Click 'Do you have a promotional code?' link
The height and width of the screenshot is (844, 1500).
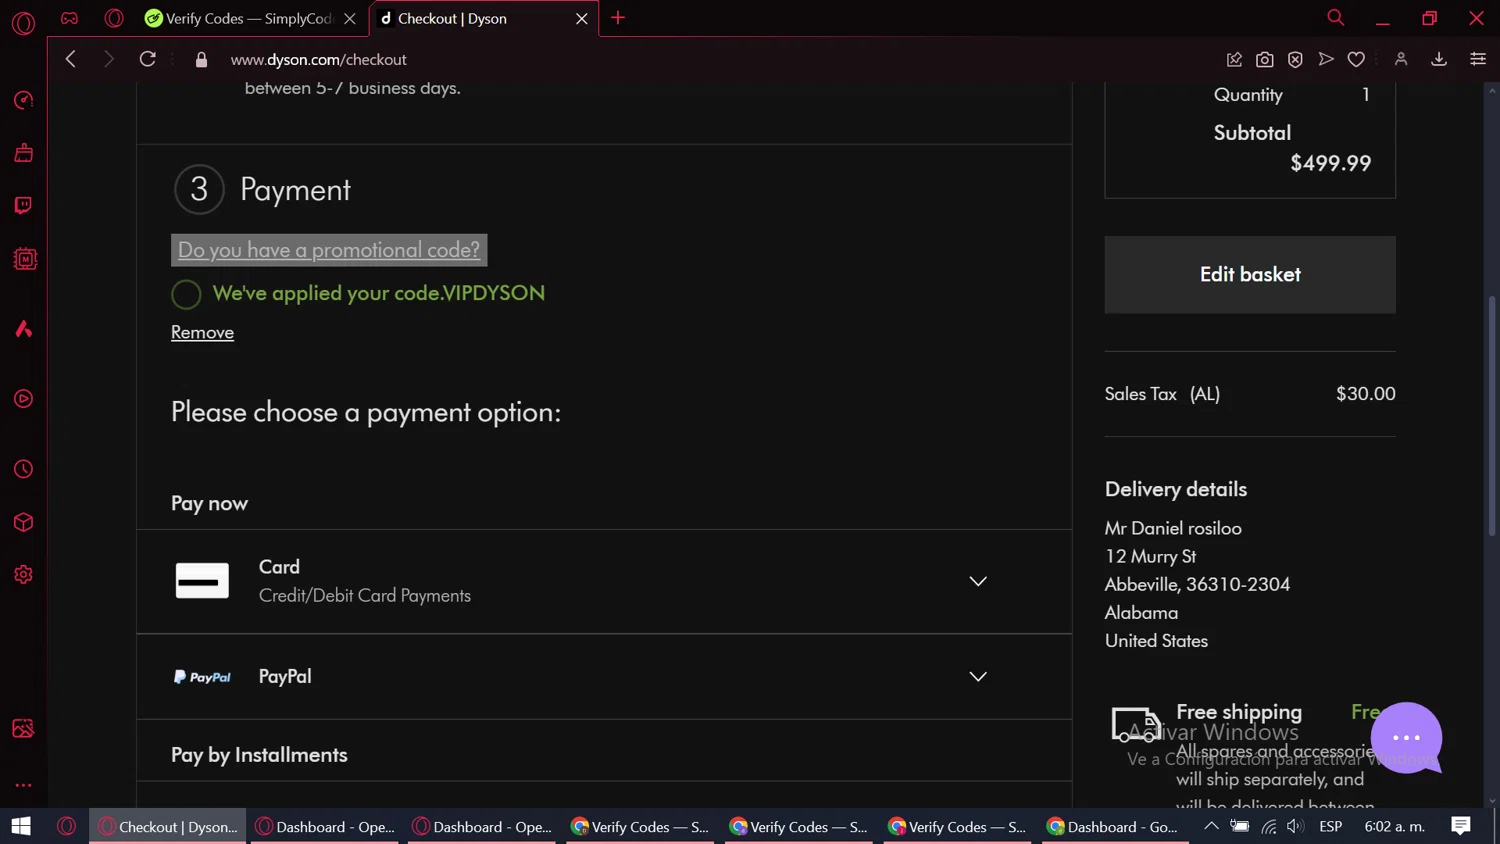(329, 250)
